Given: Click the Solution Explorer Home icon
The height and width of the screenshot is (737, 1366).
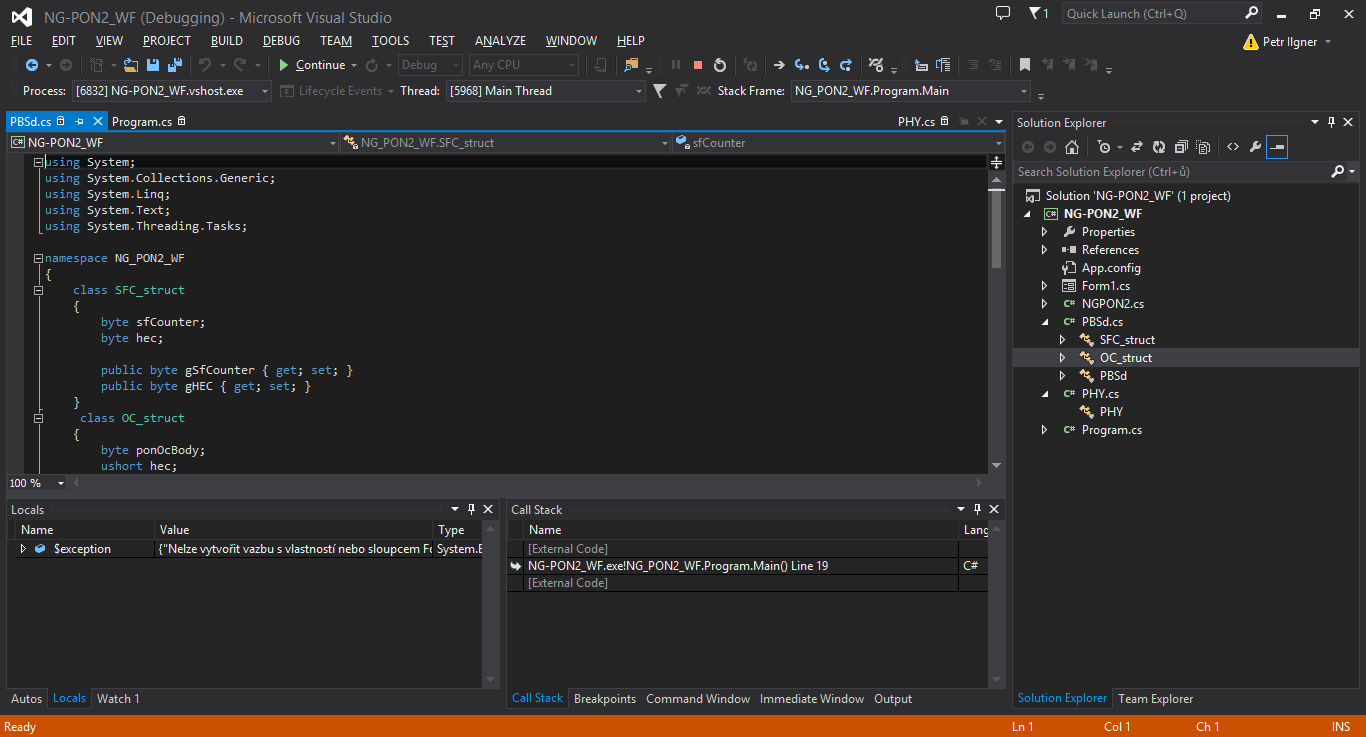Looking at the screenshot, I should click(1072, 147).
